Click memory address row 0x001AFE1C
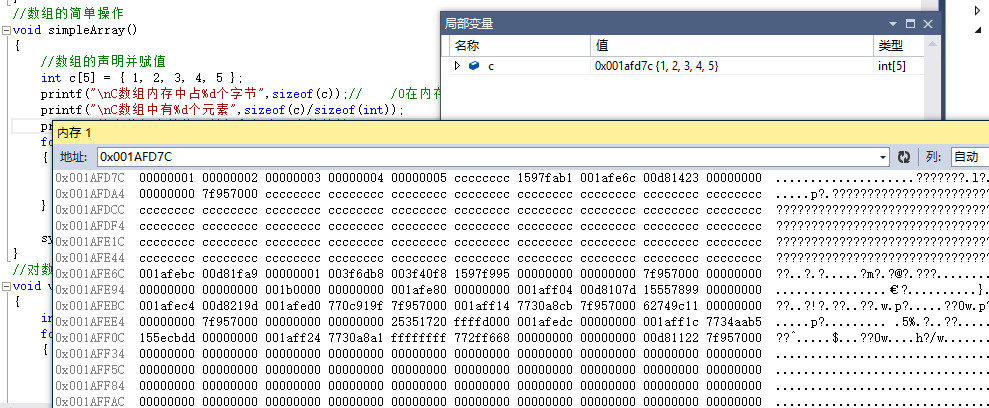Image resolution: width=989 pixels, height=408 pixels. 90,242
